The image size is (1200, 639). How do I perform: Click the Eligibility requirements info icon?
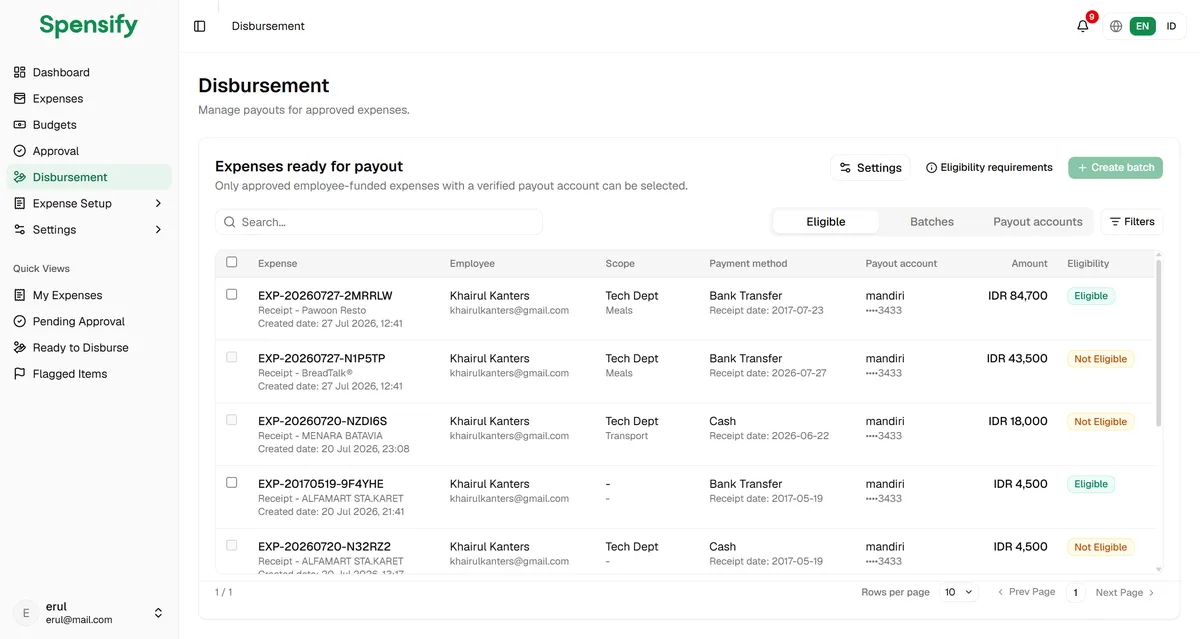pyautogui.click(x=931, y=168)
